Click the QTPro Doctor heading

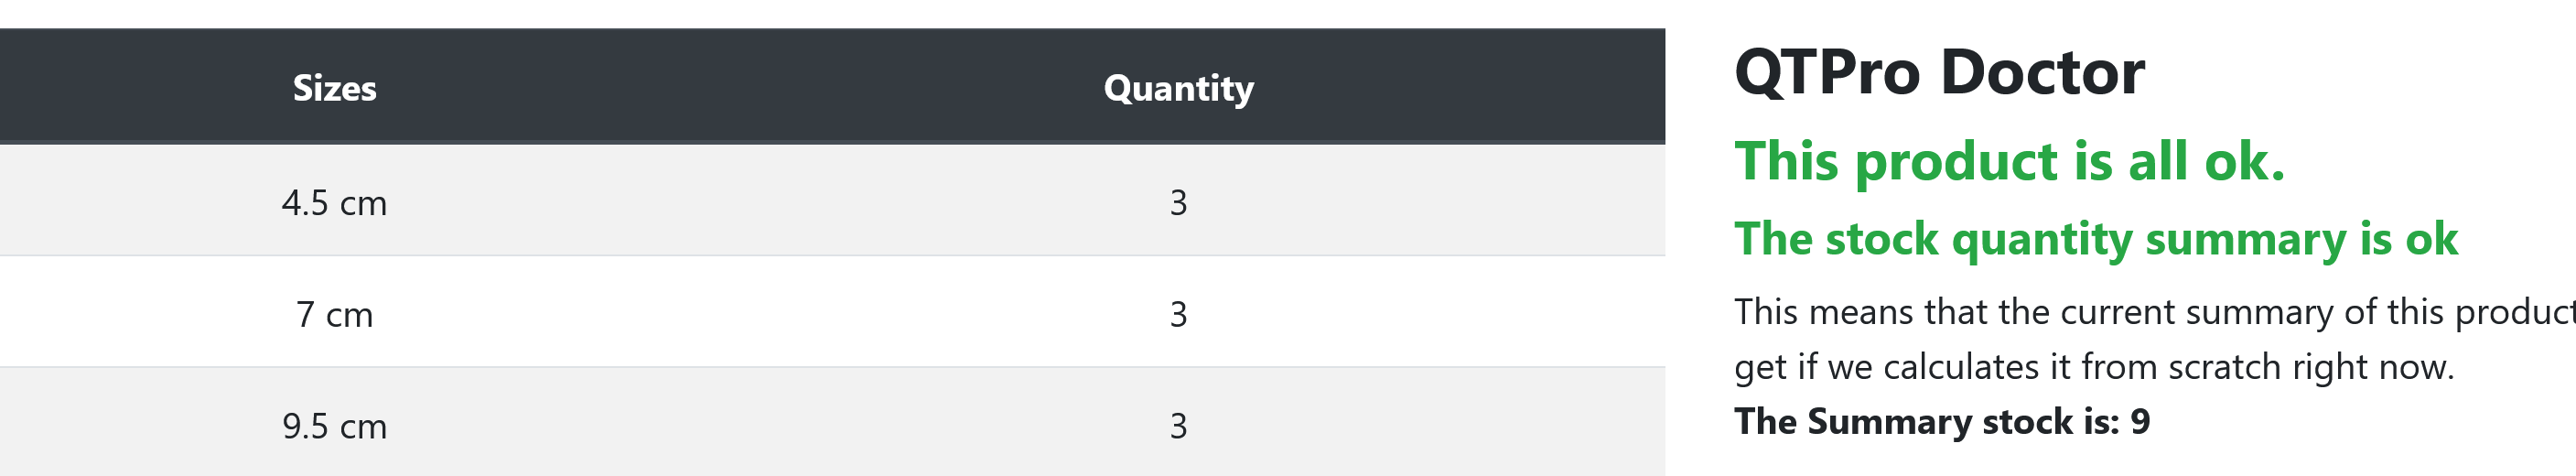(x=1939, y=72)
